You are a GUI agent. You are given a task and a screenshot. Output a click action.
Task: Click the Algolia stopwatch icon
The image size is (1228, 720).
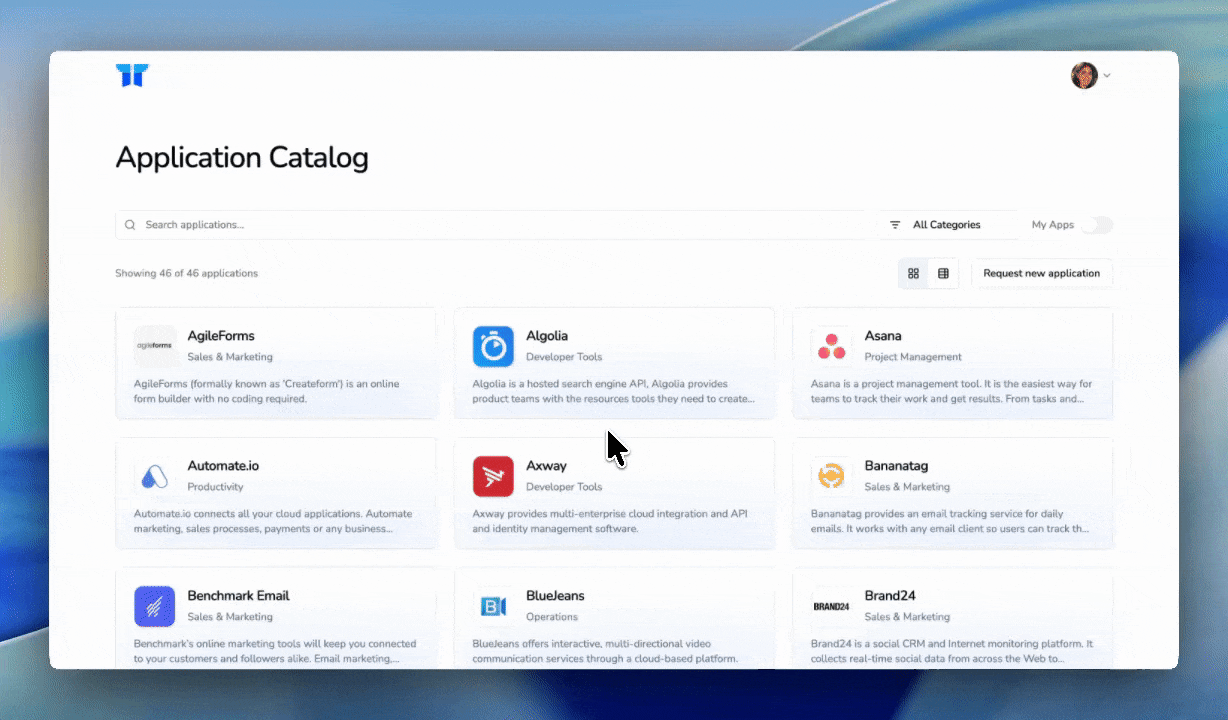point(493,346)
